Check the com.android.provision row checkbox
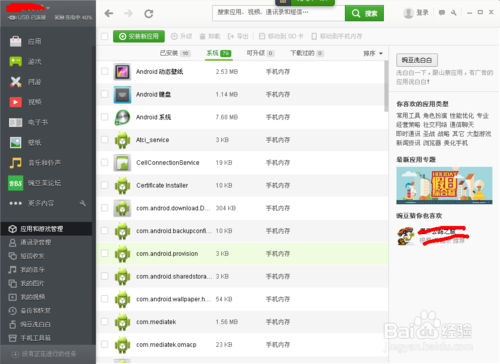 [105, 253]
